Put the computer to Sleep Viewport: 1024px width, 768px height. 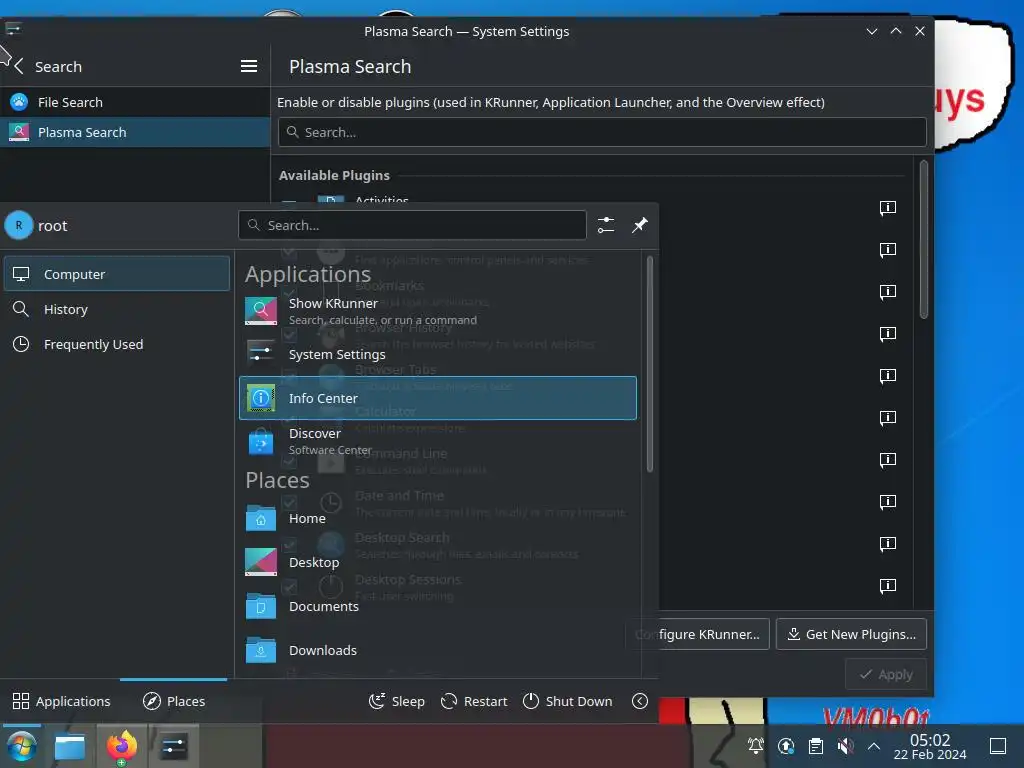[x=396, y=701]
